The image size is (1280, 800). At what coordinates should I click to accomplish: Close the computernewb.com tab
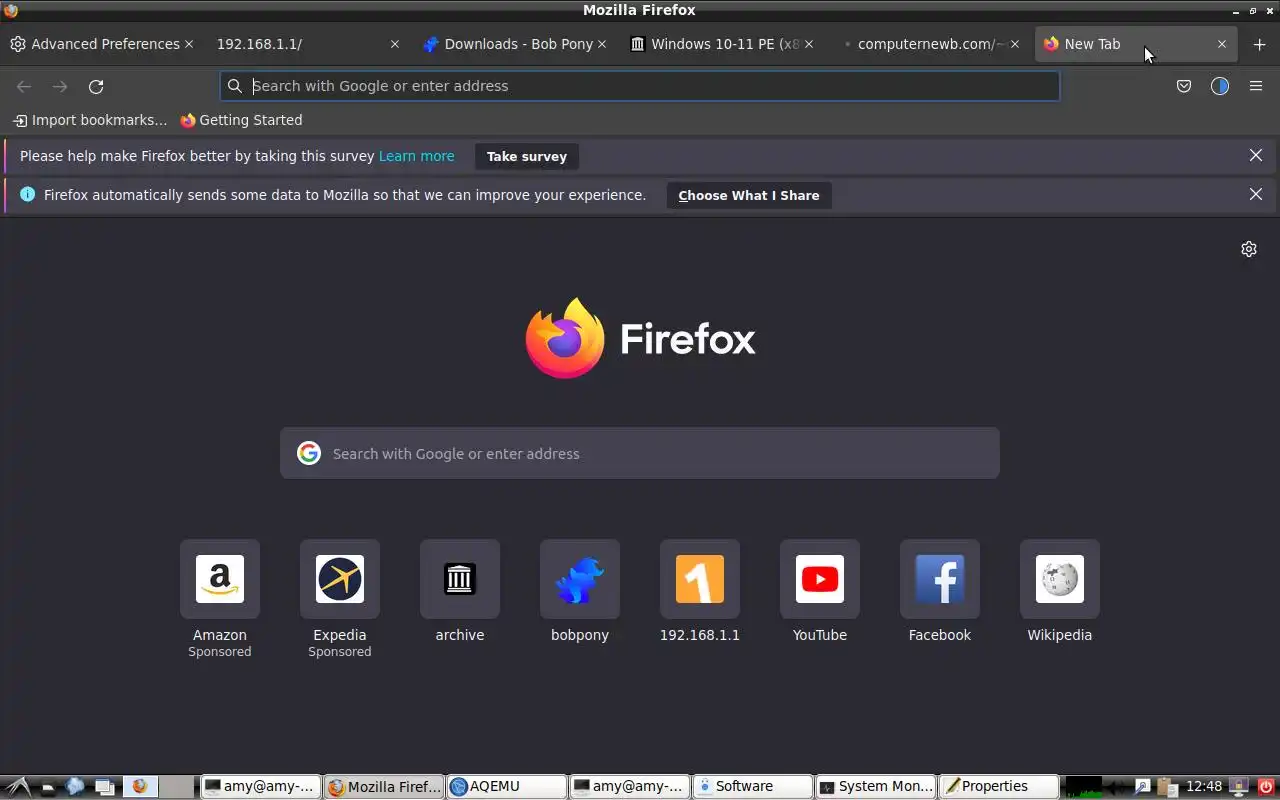1015,44
